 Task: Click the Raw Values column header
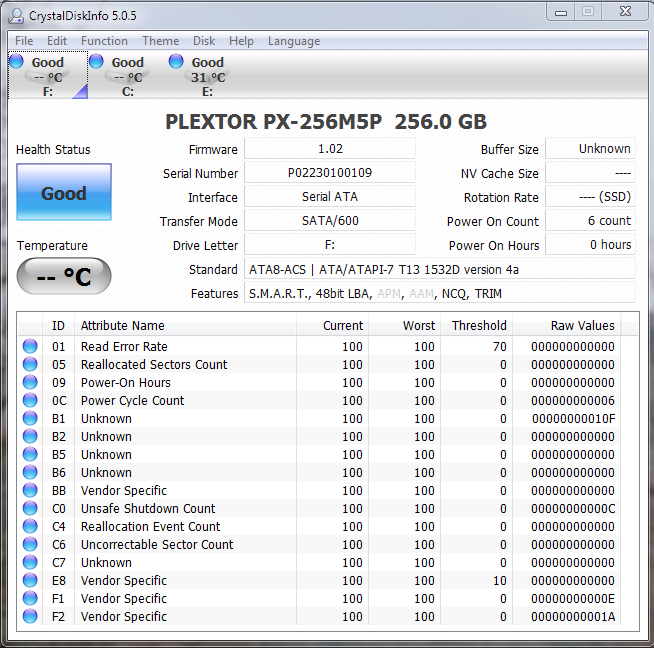pos(582,325)
